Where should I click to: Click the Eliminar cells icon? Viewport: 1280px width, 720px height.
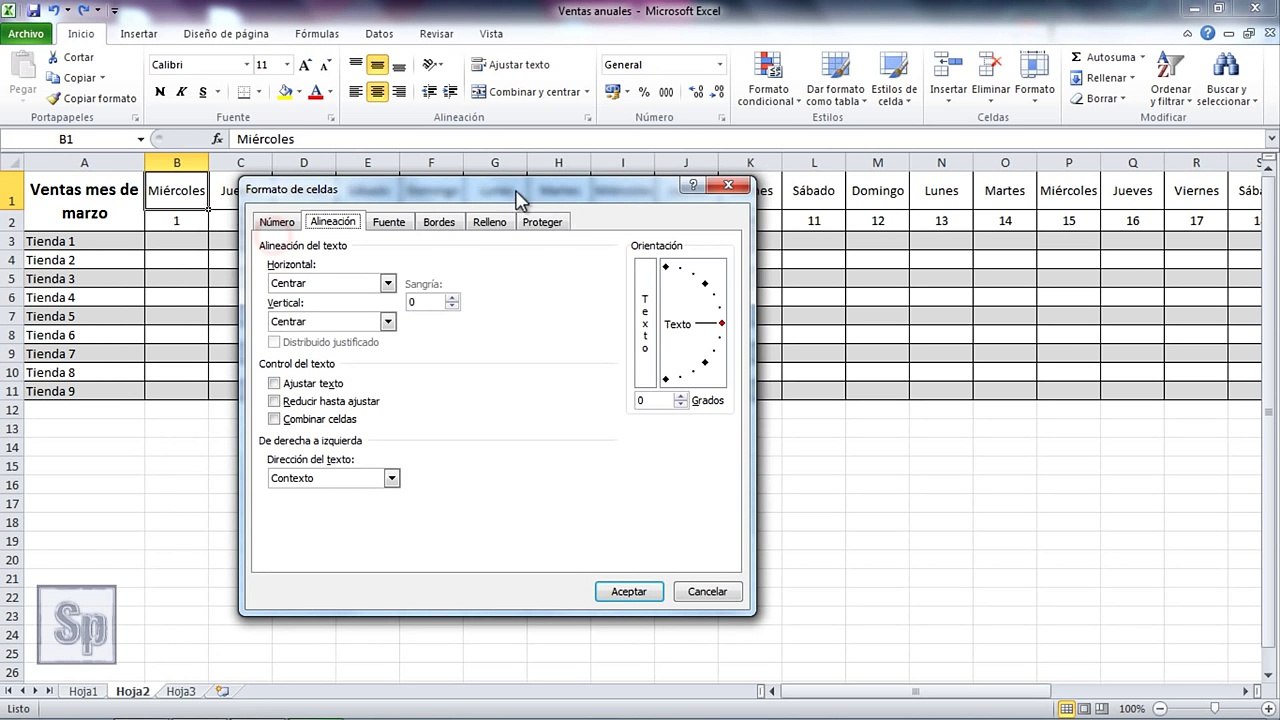click(x=991, y=66)
